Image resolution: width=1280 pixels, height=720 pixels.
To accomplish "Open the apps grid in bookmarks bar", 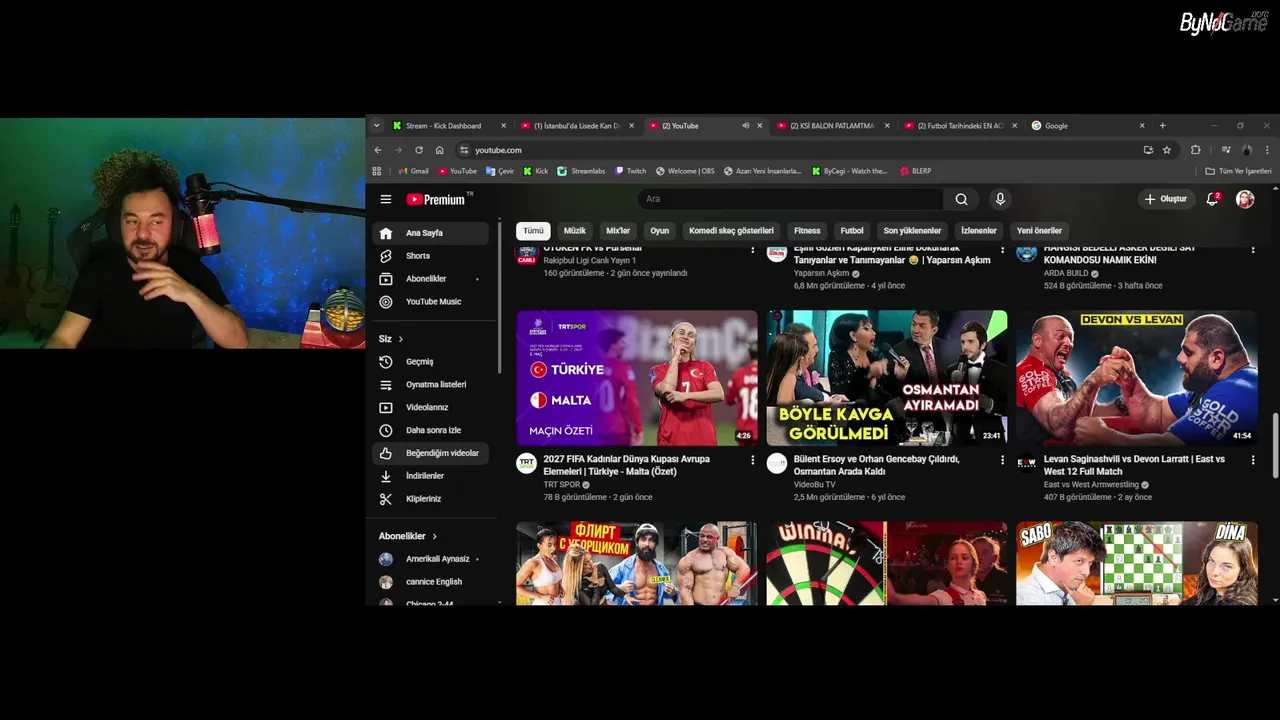I will (377, 171).
